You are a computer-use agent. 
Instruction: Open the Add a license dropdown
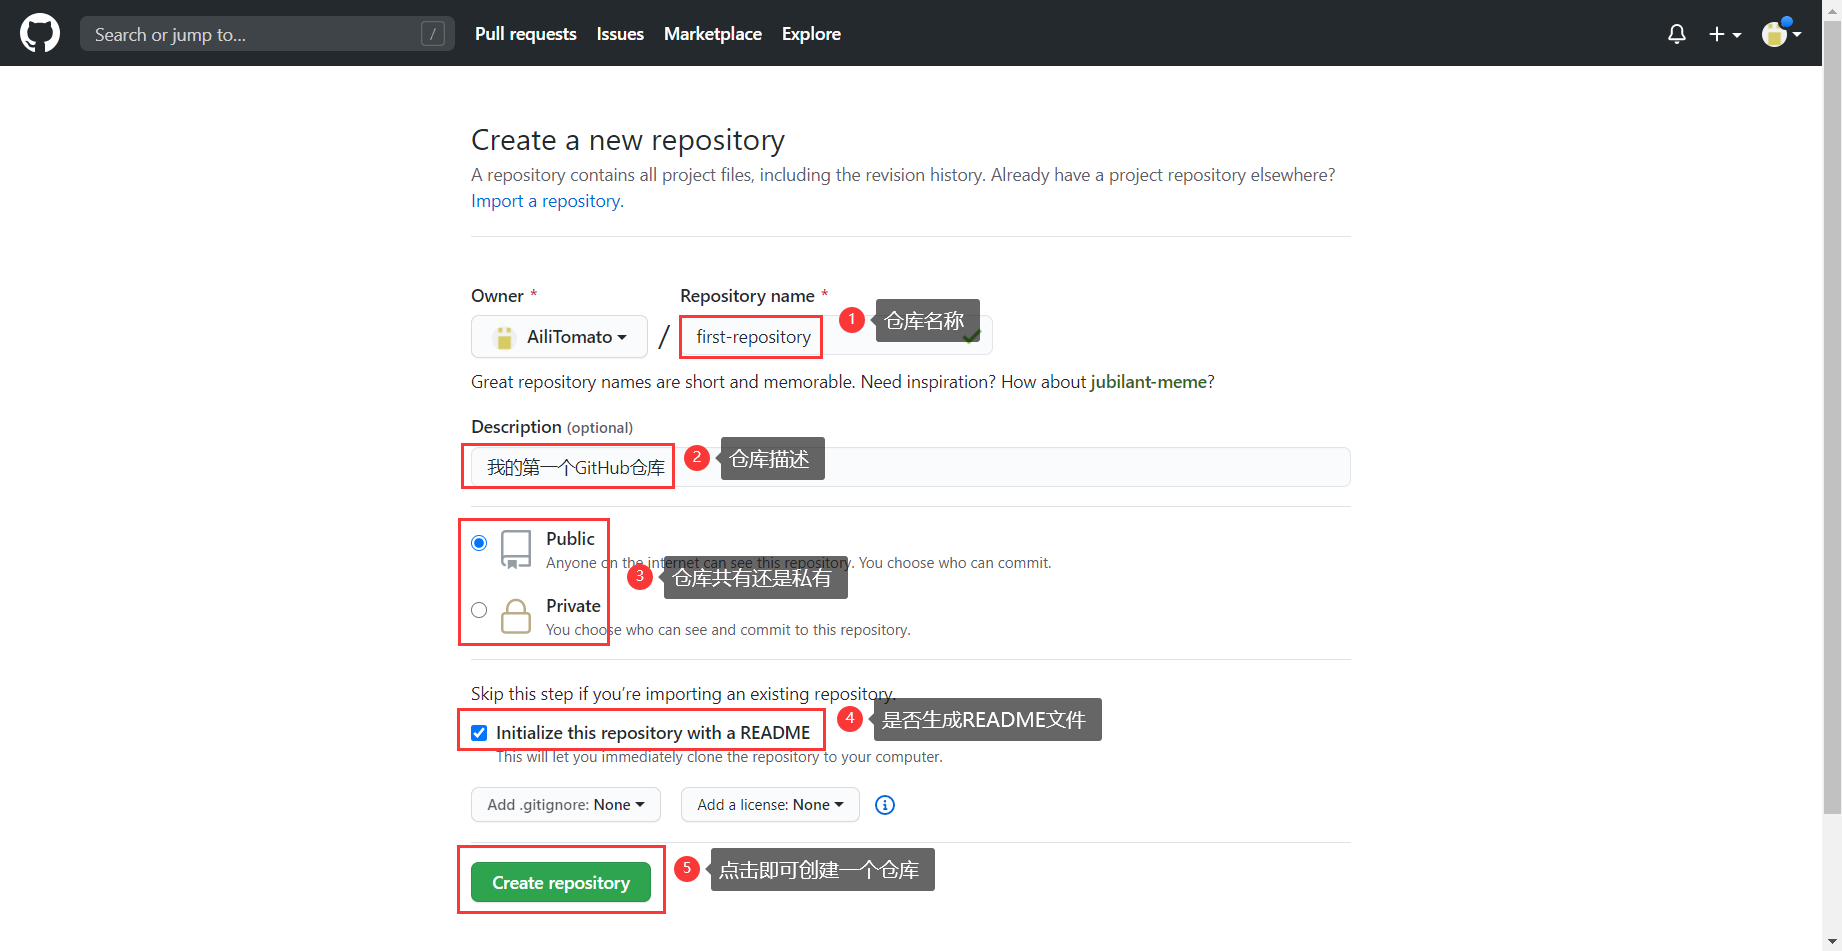(770, 805)
